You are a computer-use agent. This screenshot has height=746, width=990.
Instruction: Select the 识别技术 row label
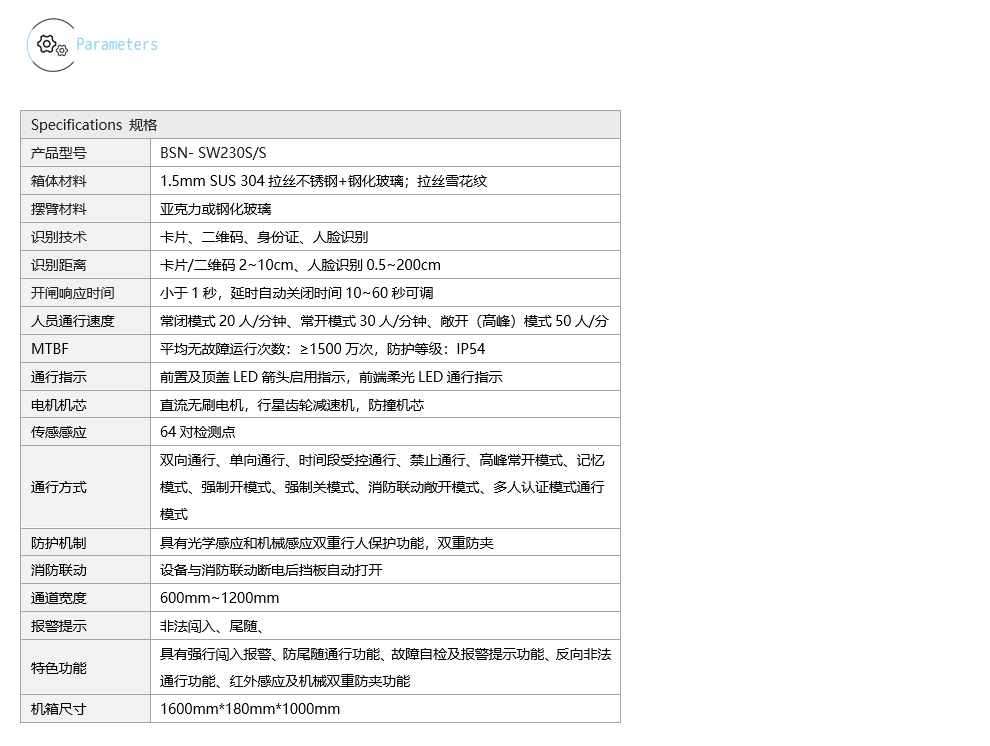[x=59, y=237]
